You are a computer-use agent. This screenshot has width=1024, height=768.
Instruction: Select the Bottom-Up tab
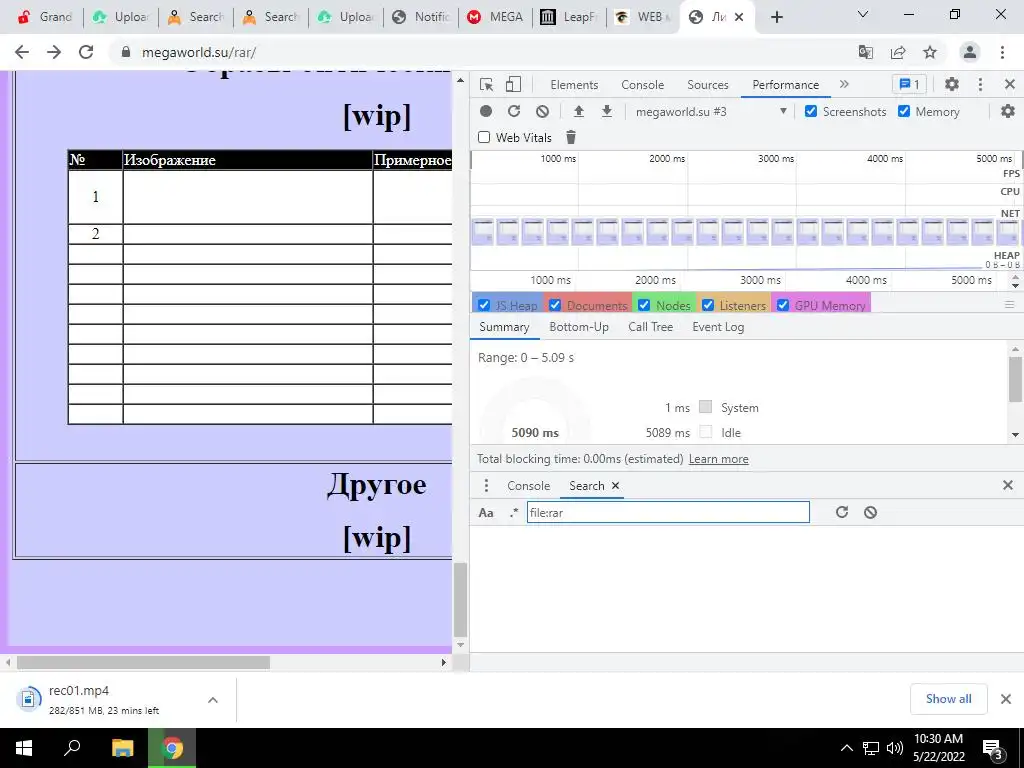[579, 327]
